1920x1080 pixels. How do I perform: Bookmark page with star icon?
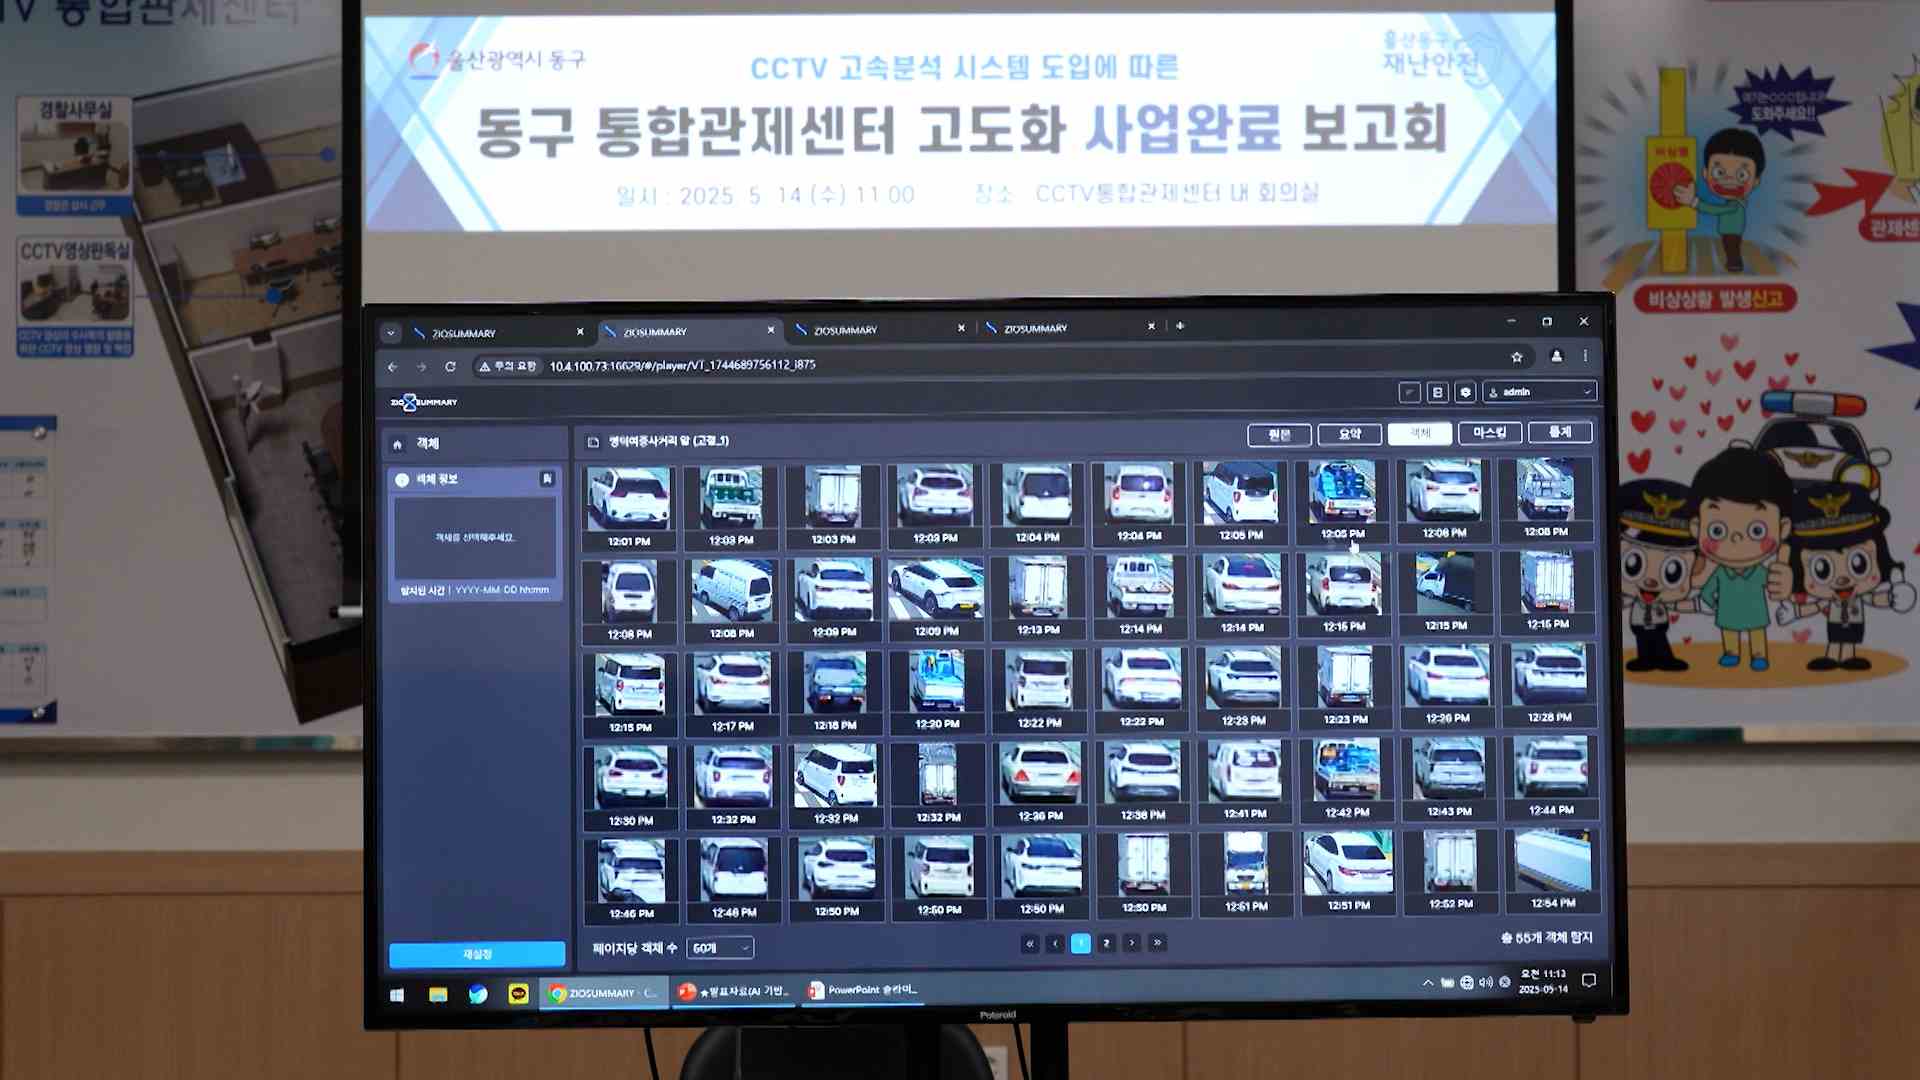click(x=1517, y=357)
